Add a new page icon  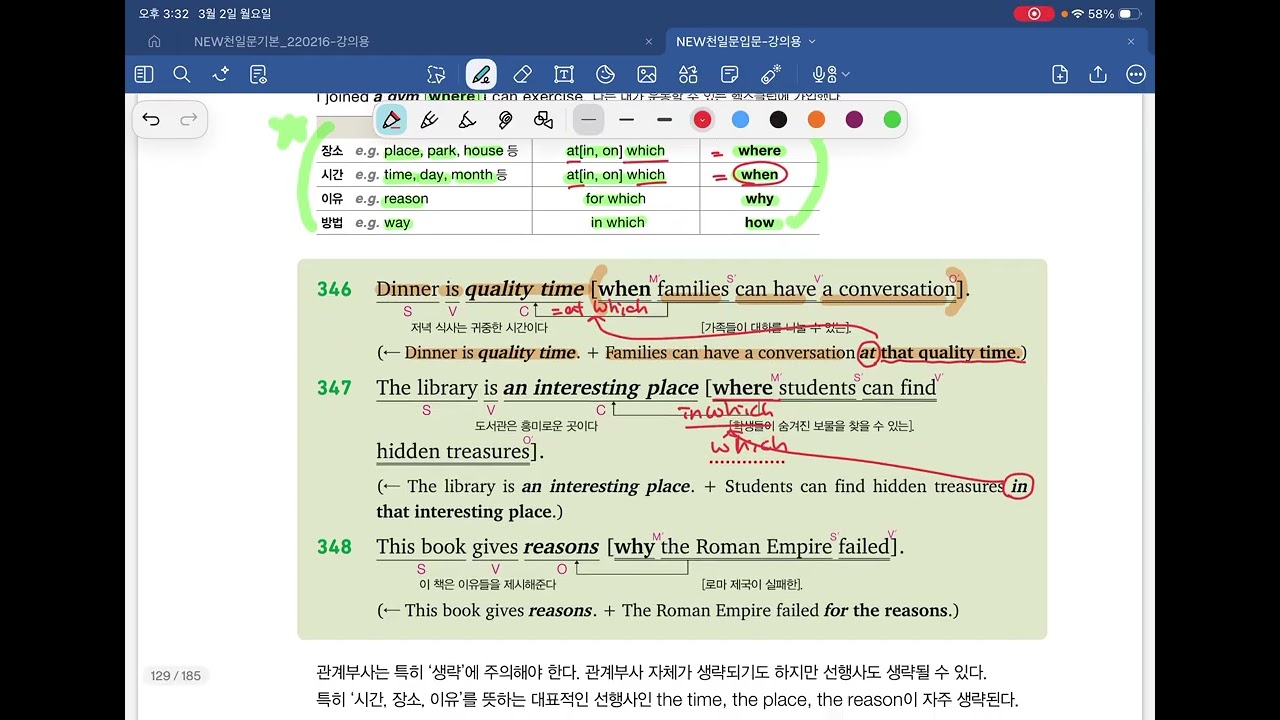pyautogui.click(x=1060, y=74)
